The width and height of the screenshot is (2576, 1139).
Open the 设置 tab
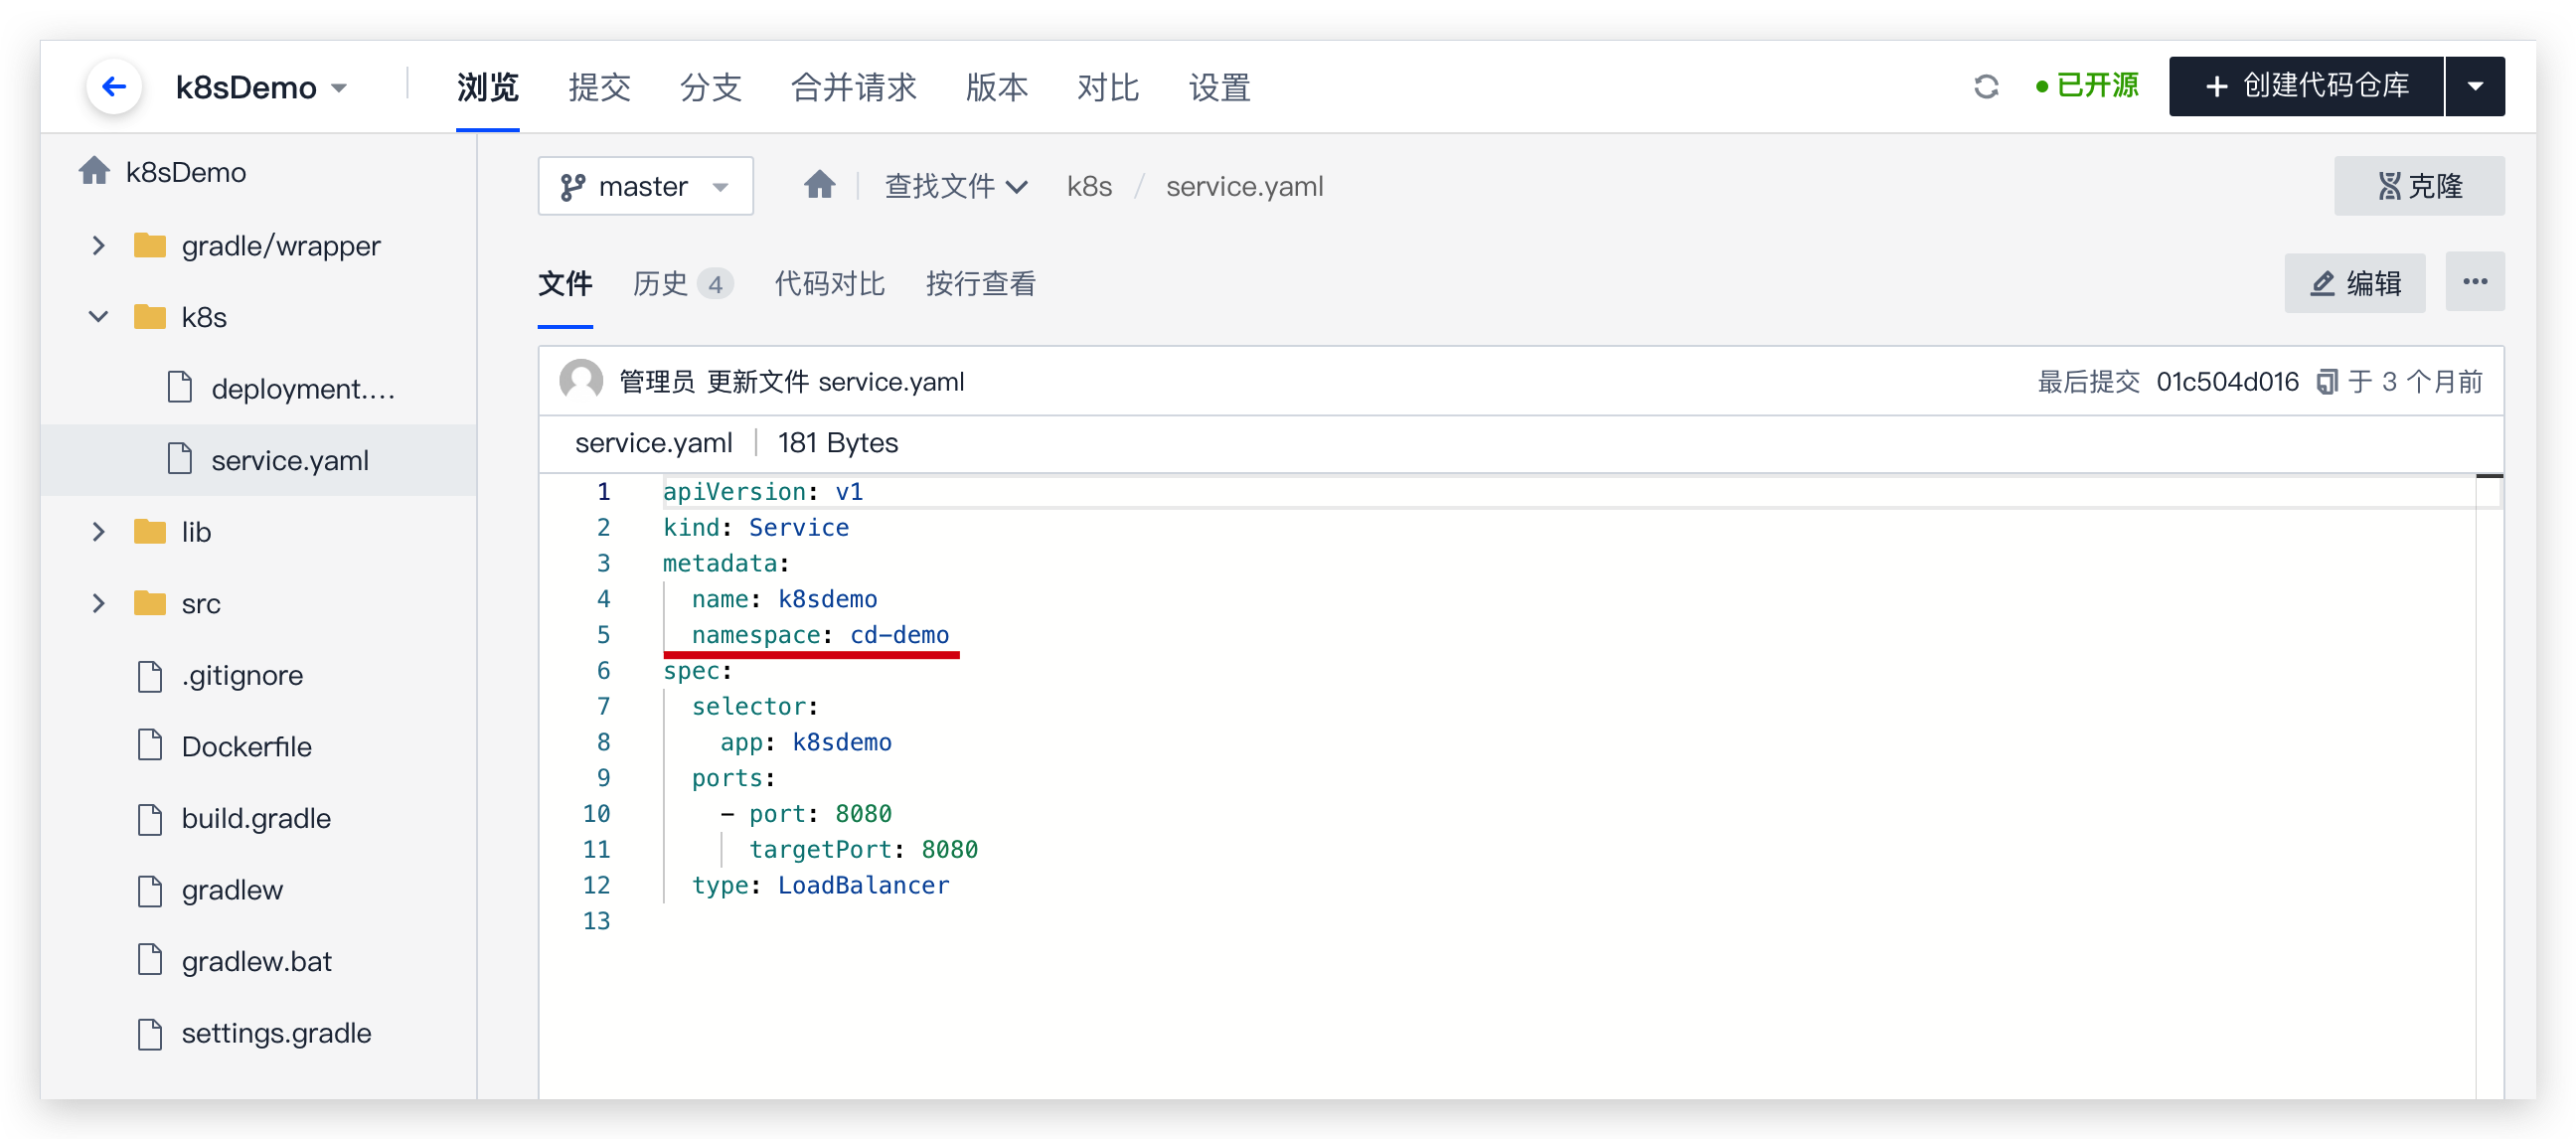[1219, 87]
